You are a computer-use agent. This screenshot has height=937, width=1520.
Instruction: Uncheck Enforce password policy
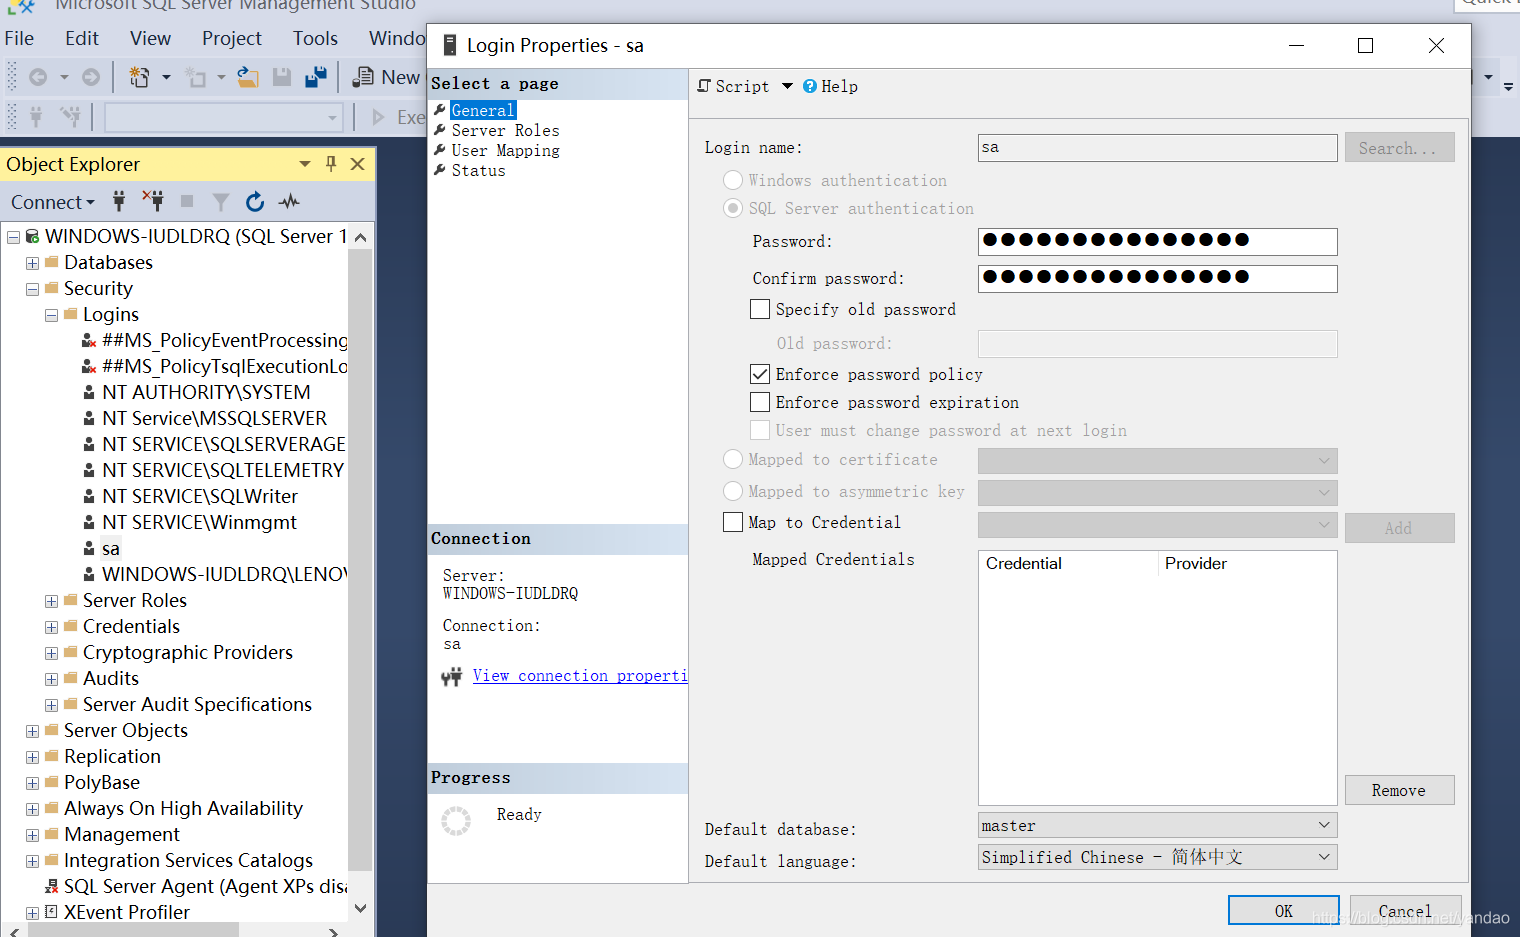[759, 374]
